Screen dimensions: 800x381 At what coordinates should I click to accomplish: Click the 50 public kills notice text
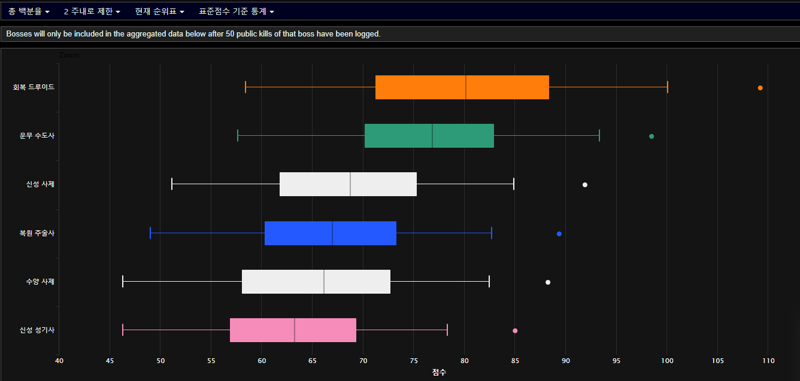[x=193, y=34]
